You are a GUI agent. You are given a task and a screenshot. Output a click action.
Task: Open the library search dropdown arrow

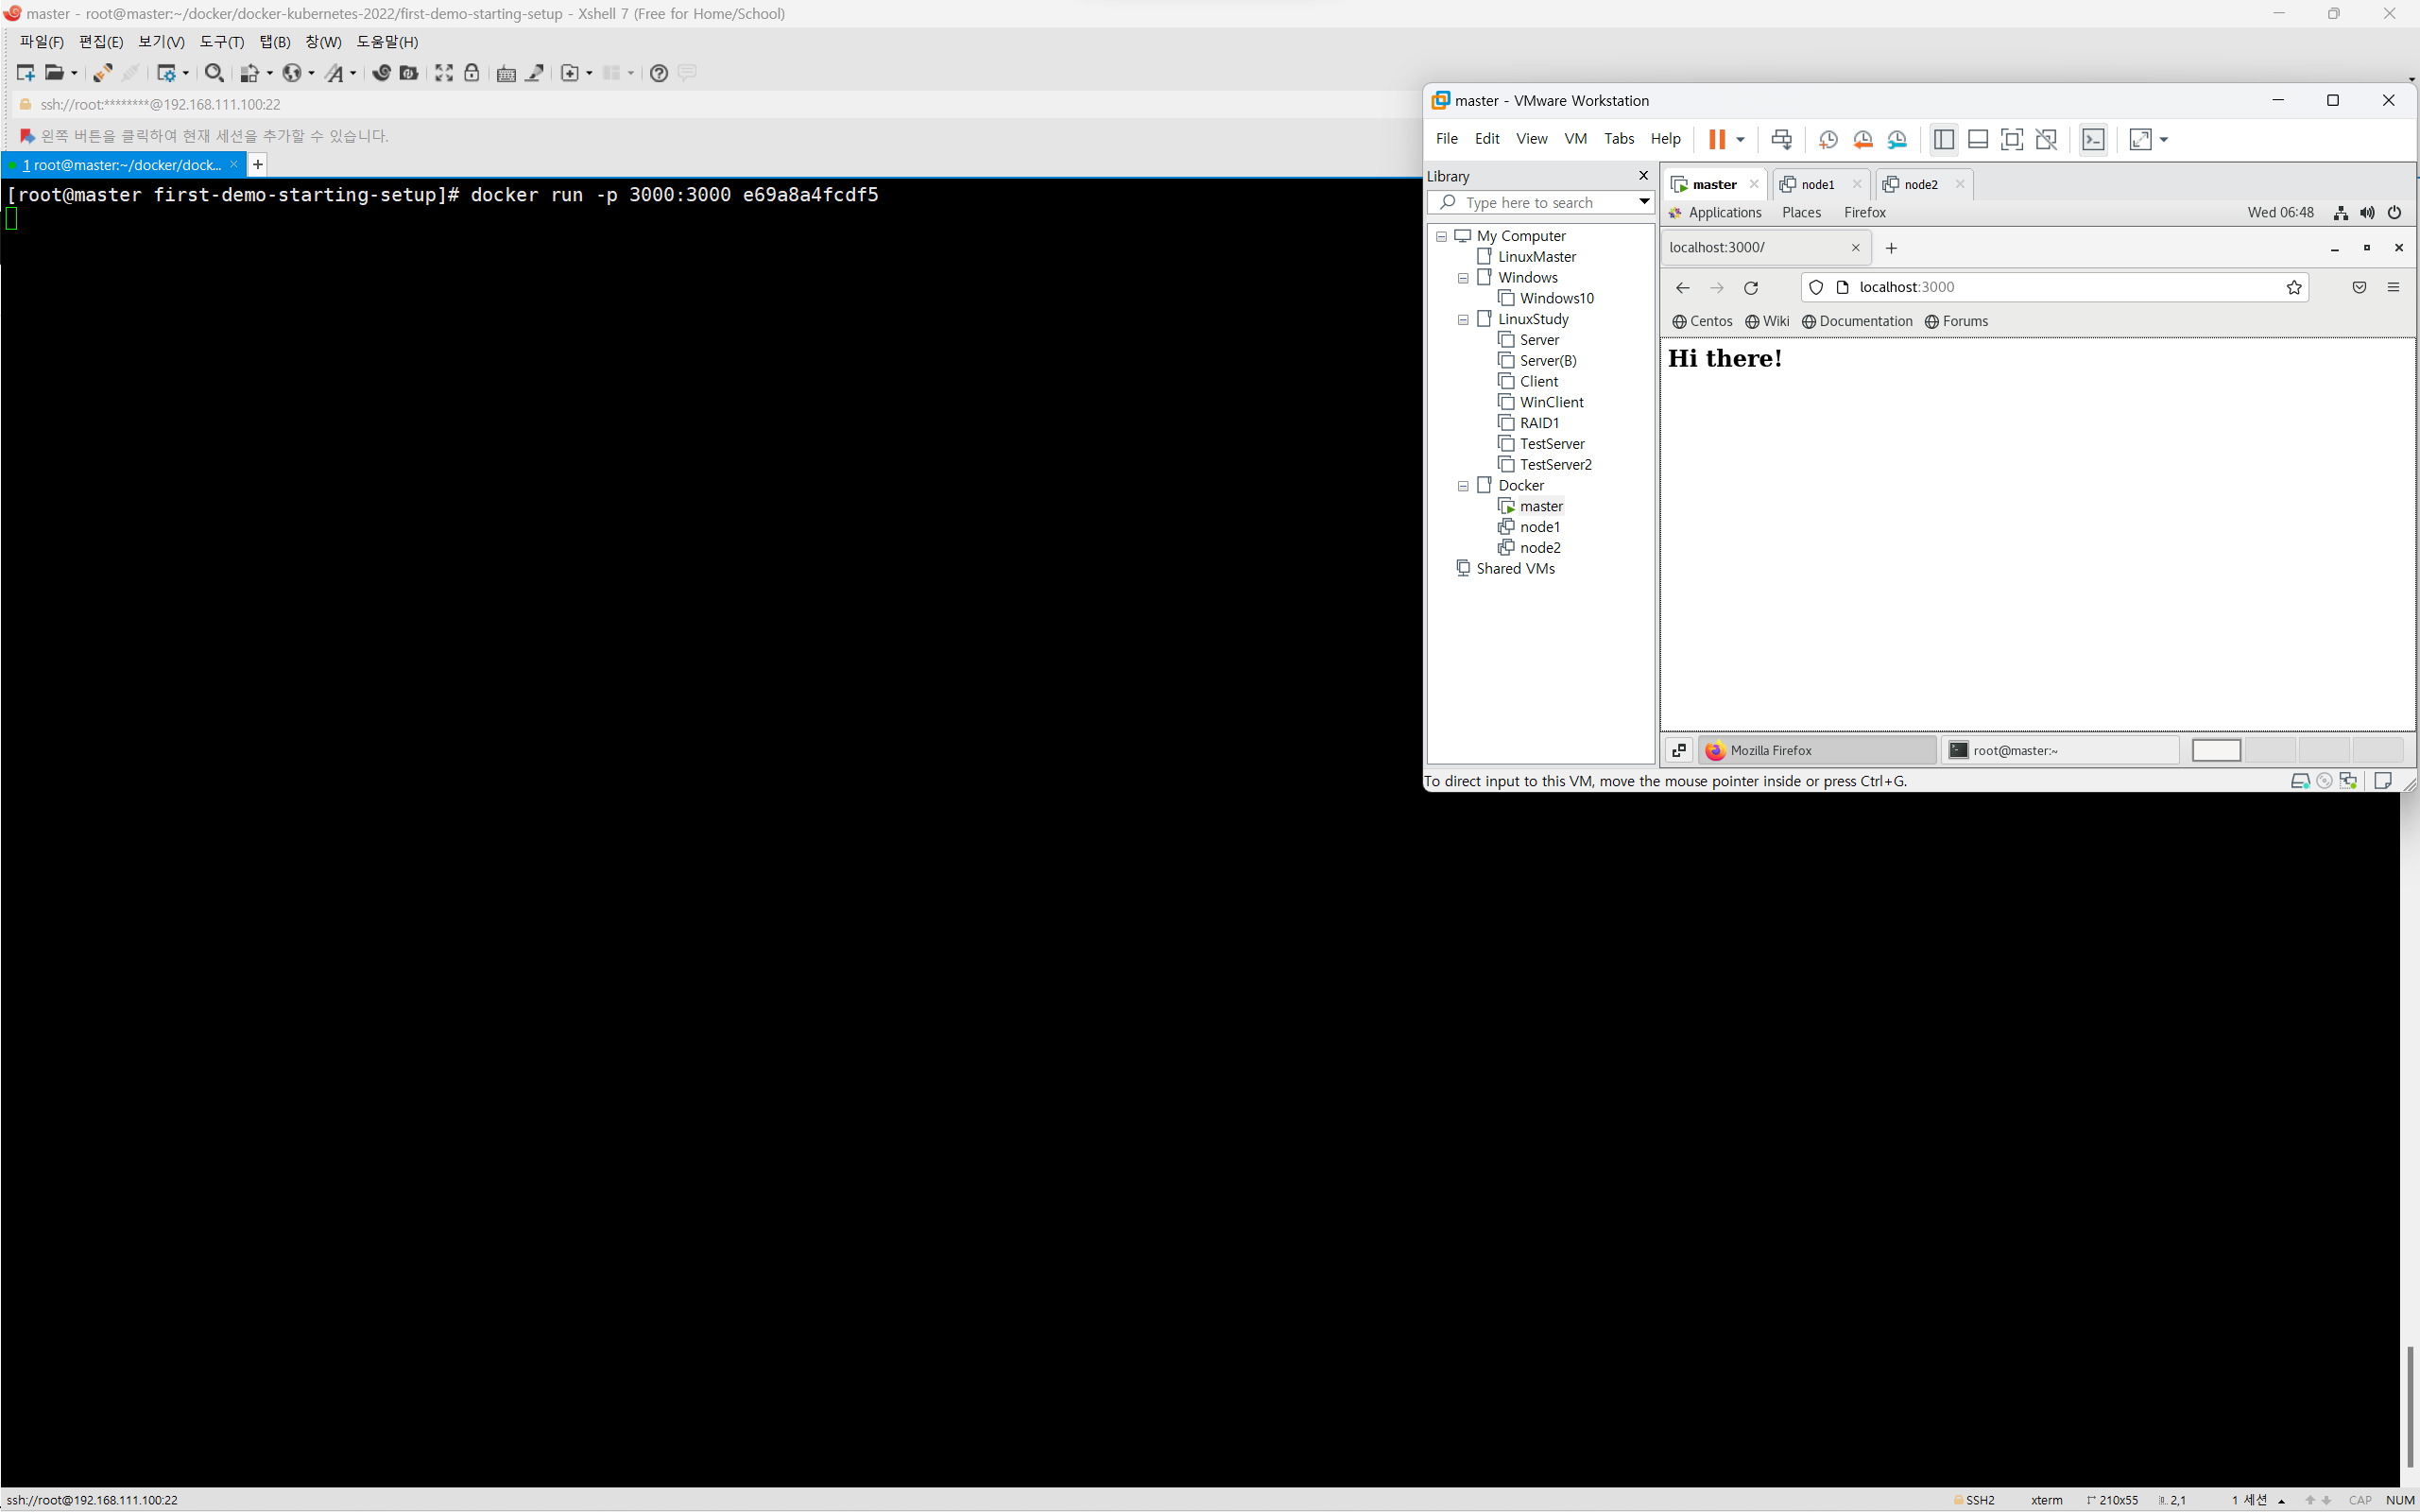(x=1643, y=202)
